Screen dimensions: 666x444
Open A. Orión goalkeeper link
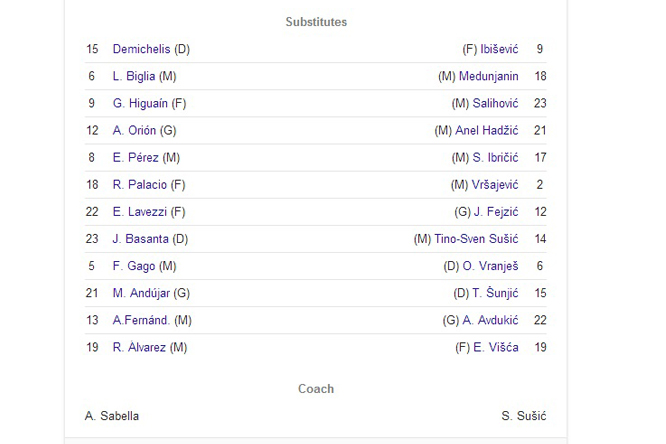coord(134,131)
